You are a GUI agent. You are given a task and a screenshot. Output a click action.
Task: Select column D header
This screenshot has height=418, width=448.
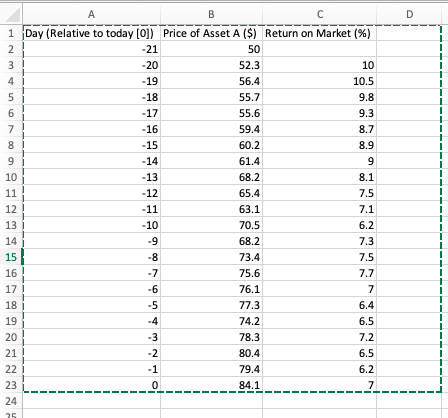(x=410, y=14)
